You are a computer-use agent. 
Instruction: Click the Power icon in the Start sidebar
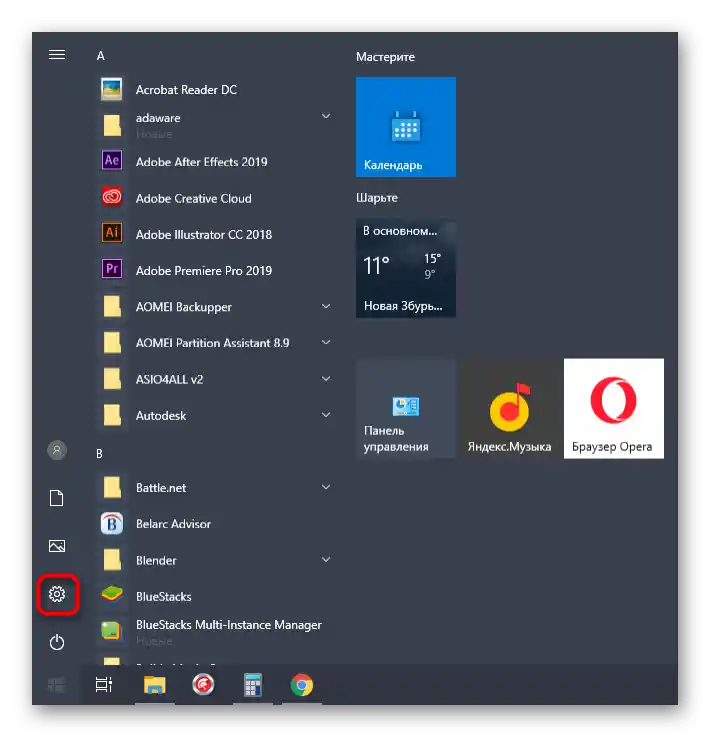[57, 642]
